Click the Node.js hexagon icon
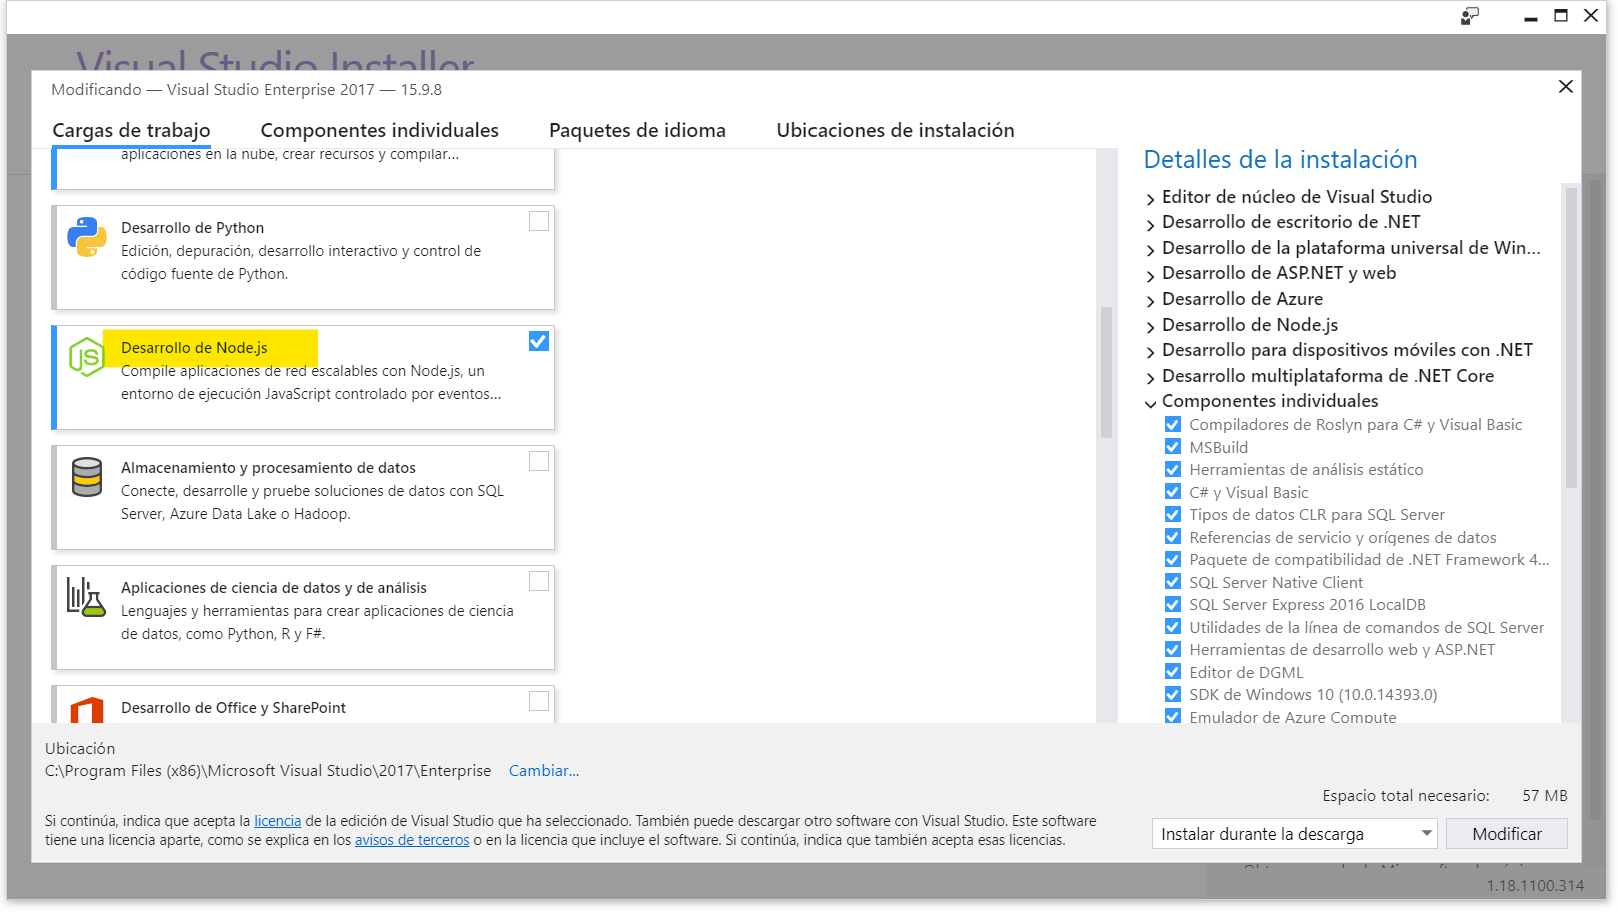Viewport: 1618px width, 912px height. [x=86, y=357]
